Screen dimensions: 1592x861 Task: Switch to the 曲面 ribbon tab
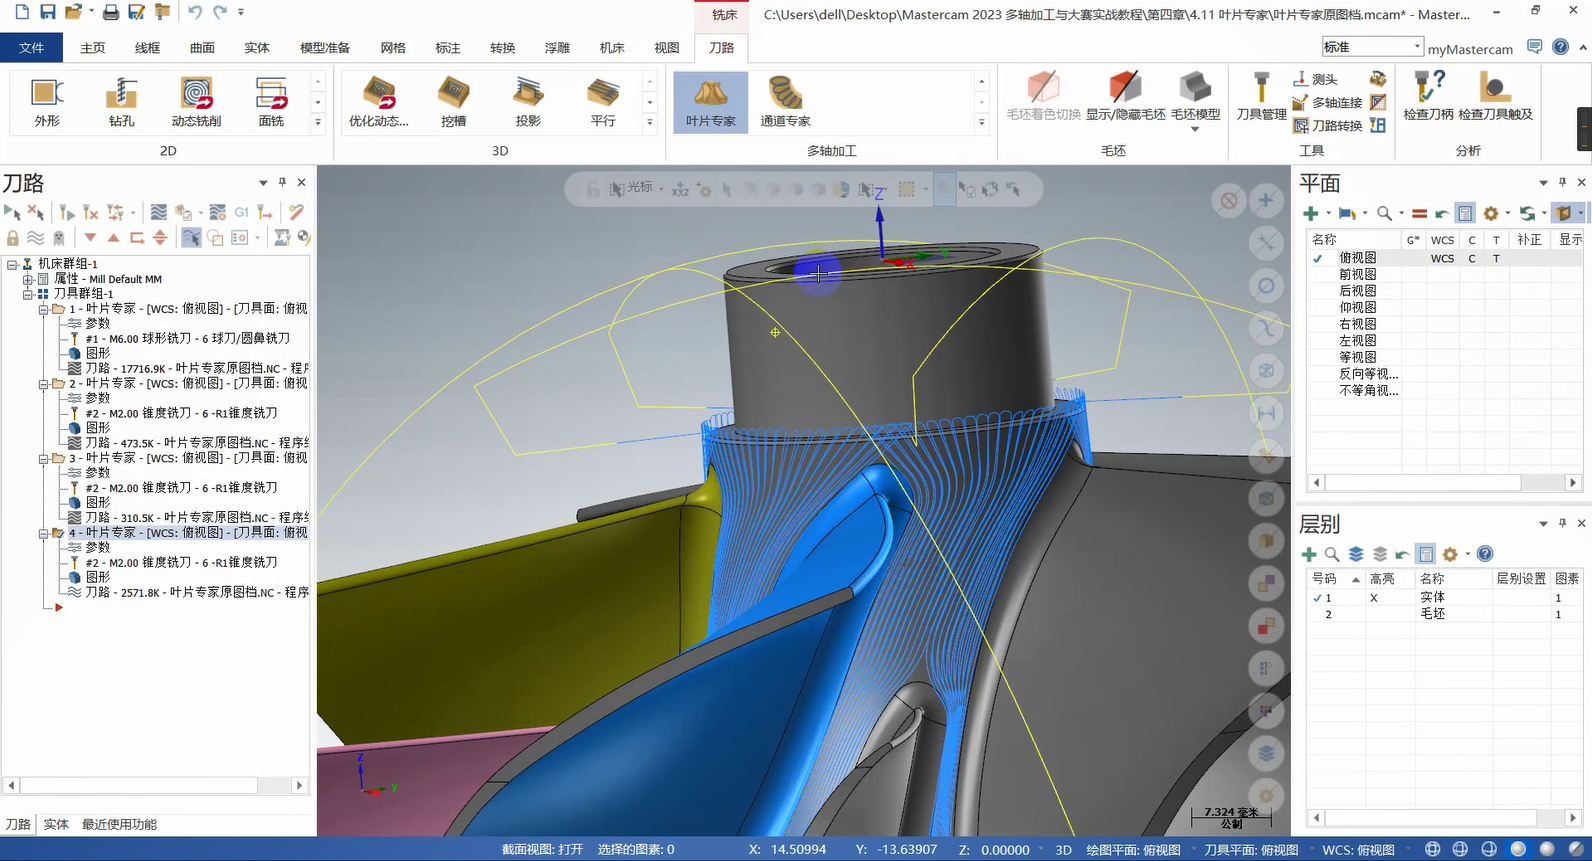click(x=202, y=48)
